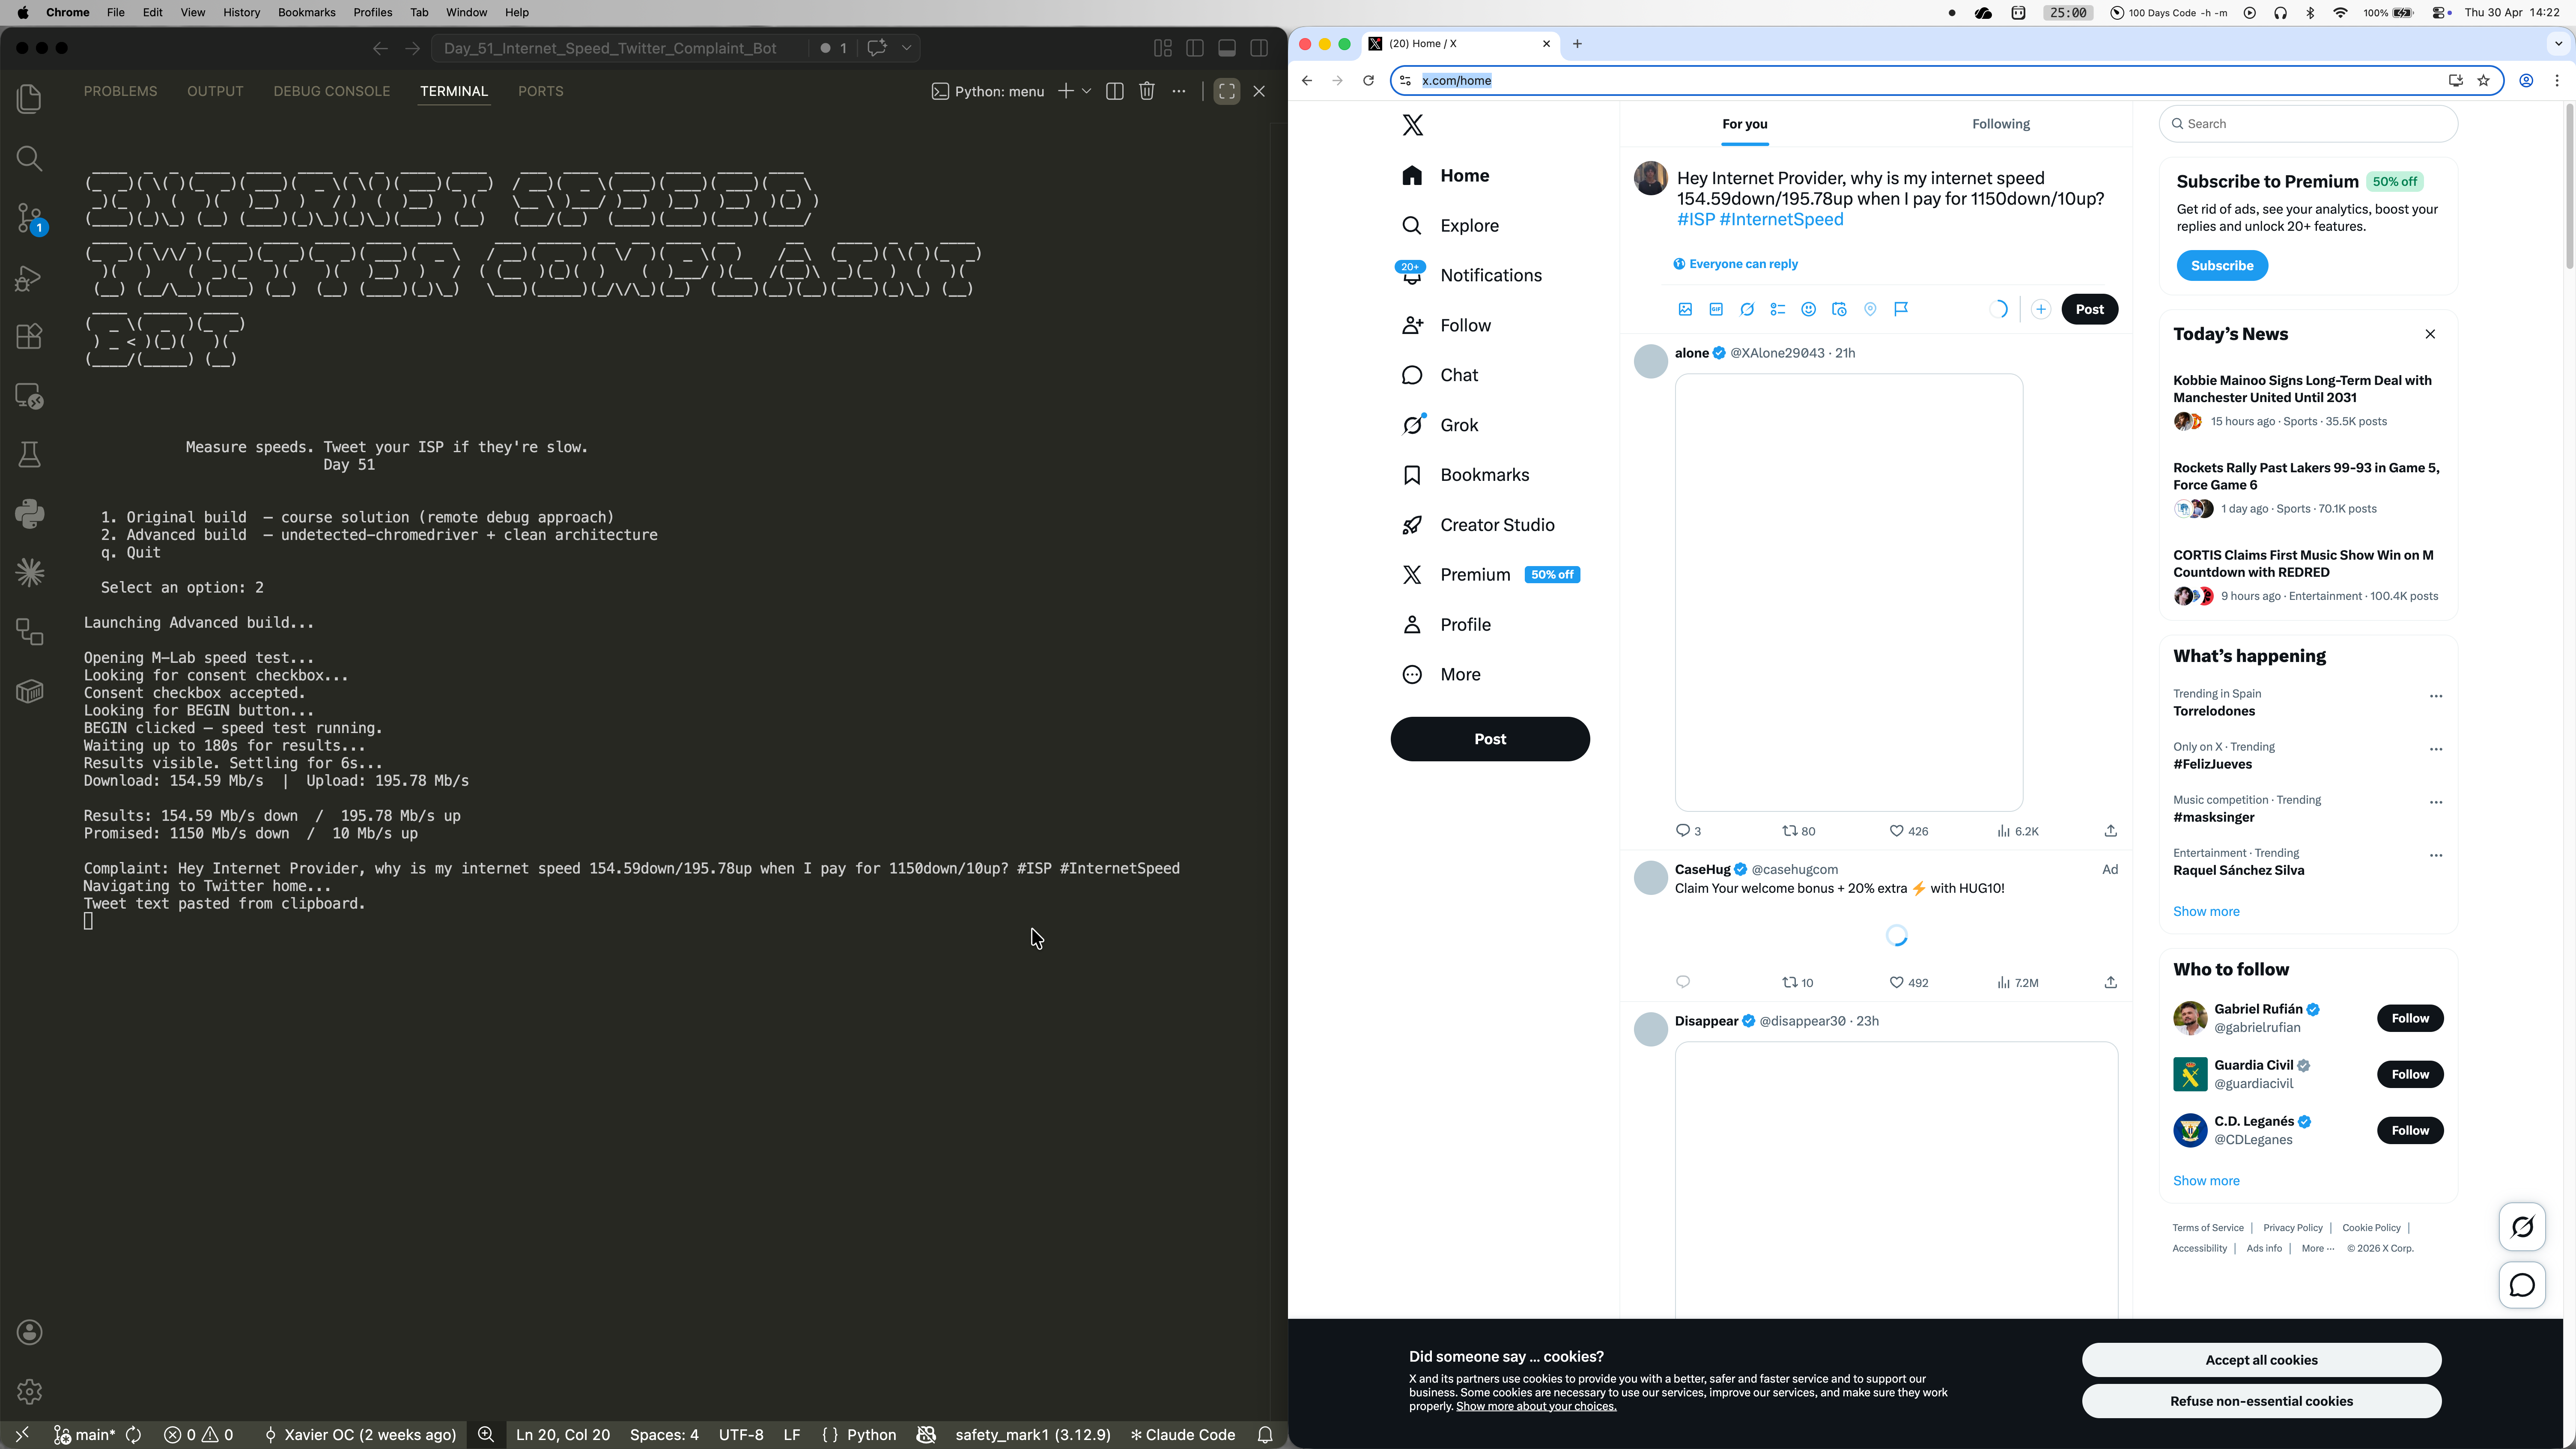
Task: Kill terminal with the trash icon
Action: (1147, 91)
